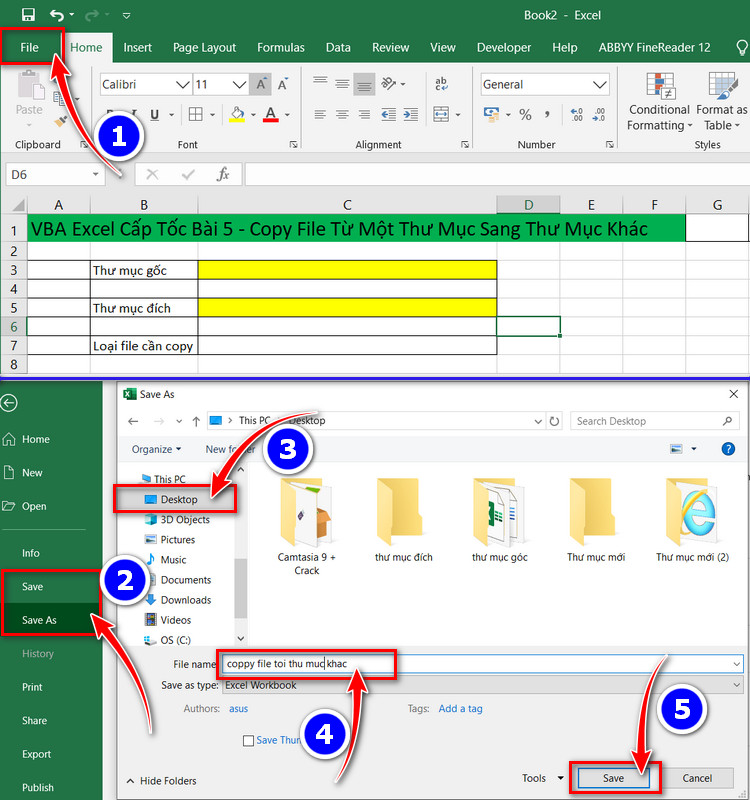
Task: Apply the red Font Color
Action: 271,114
